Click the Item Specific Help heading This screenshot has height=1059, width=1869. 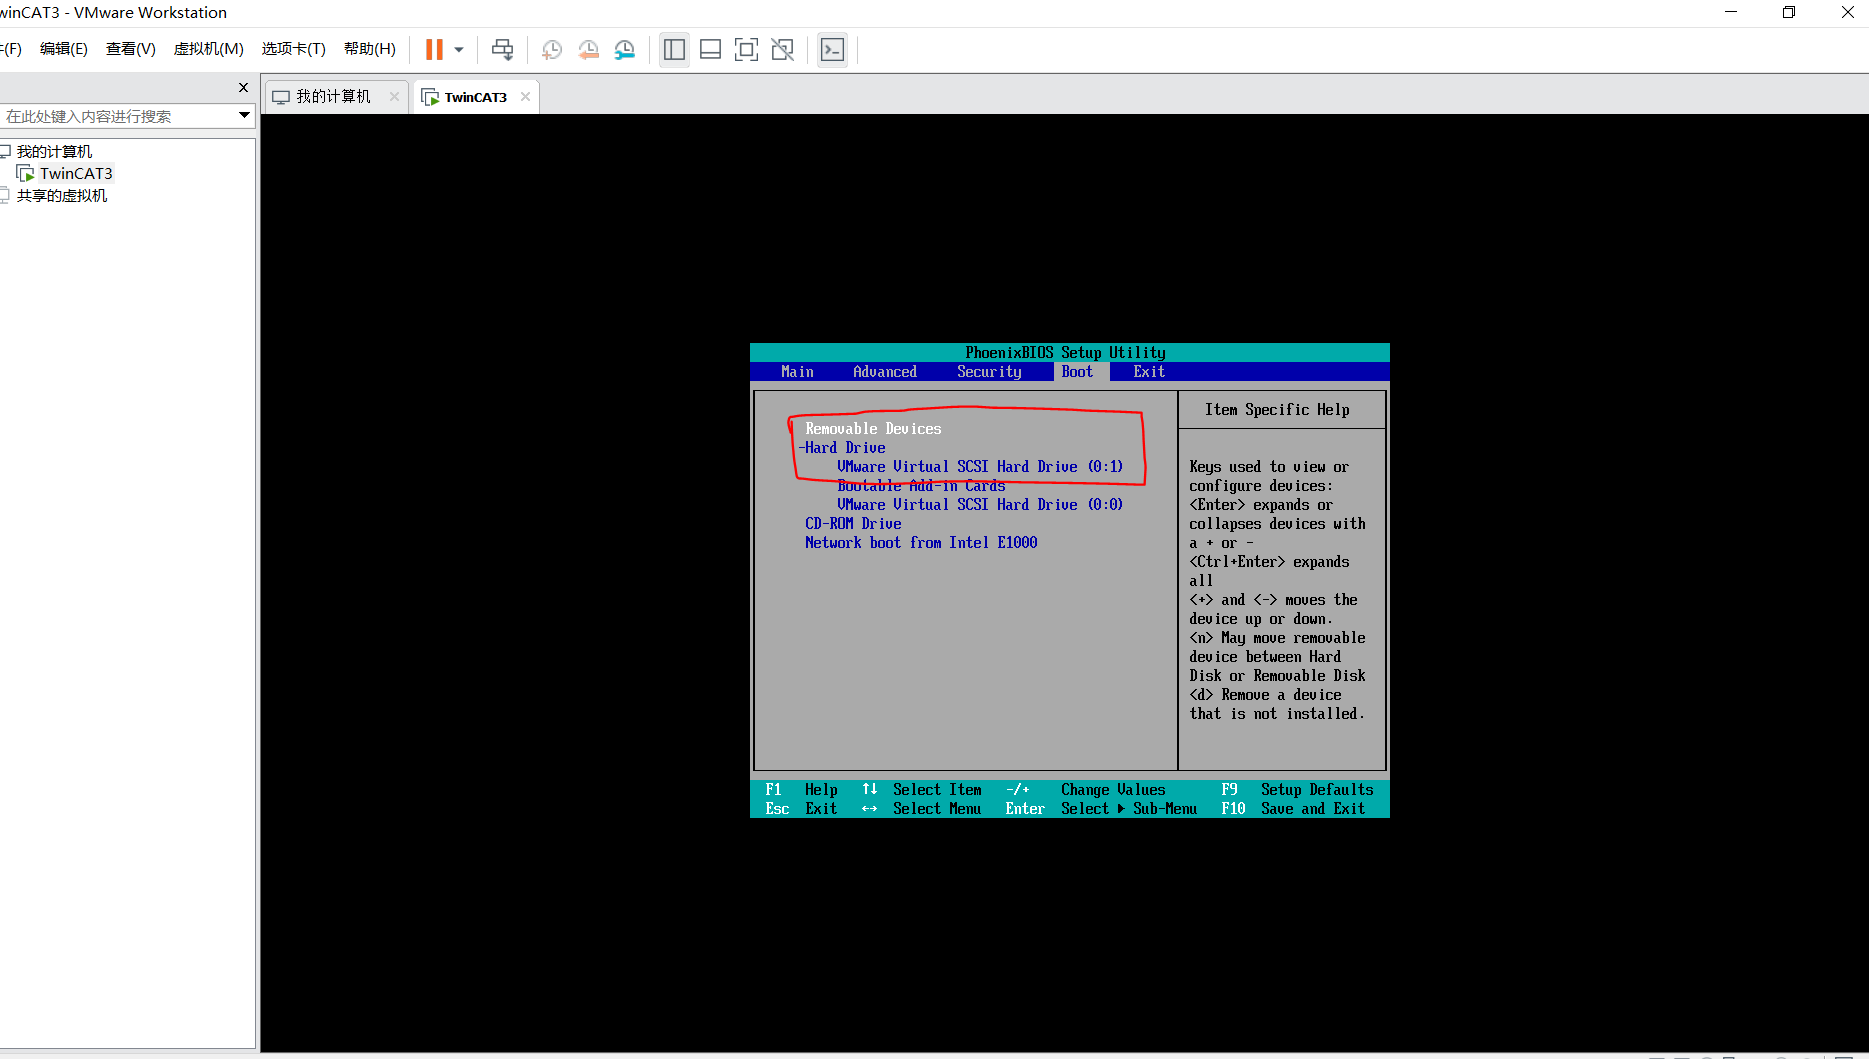(1277, 410)
